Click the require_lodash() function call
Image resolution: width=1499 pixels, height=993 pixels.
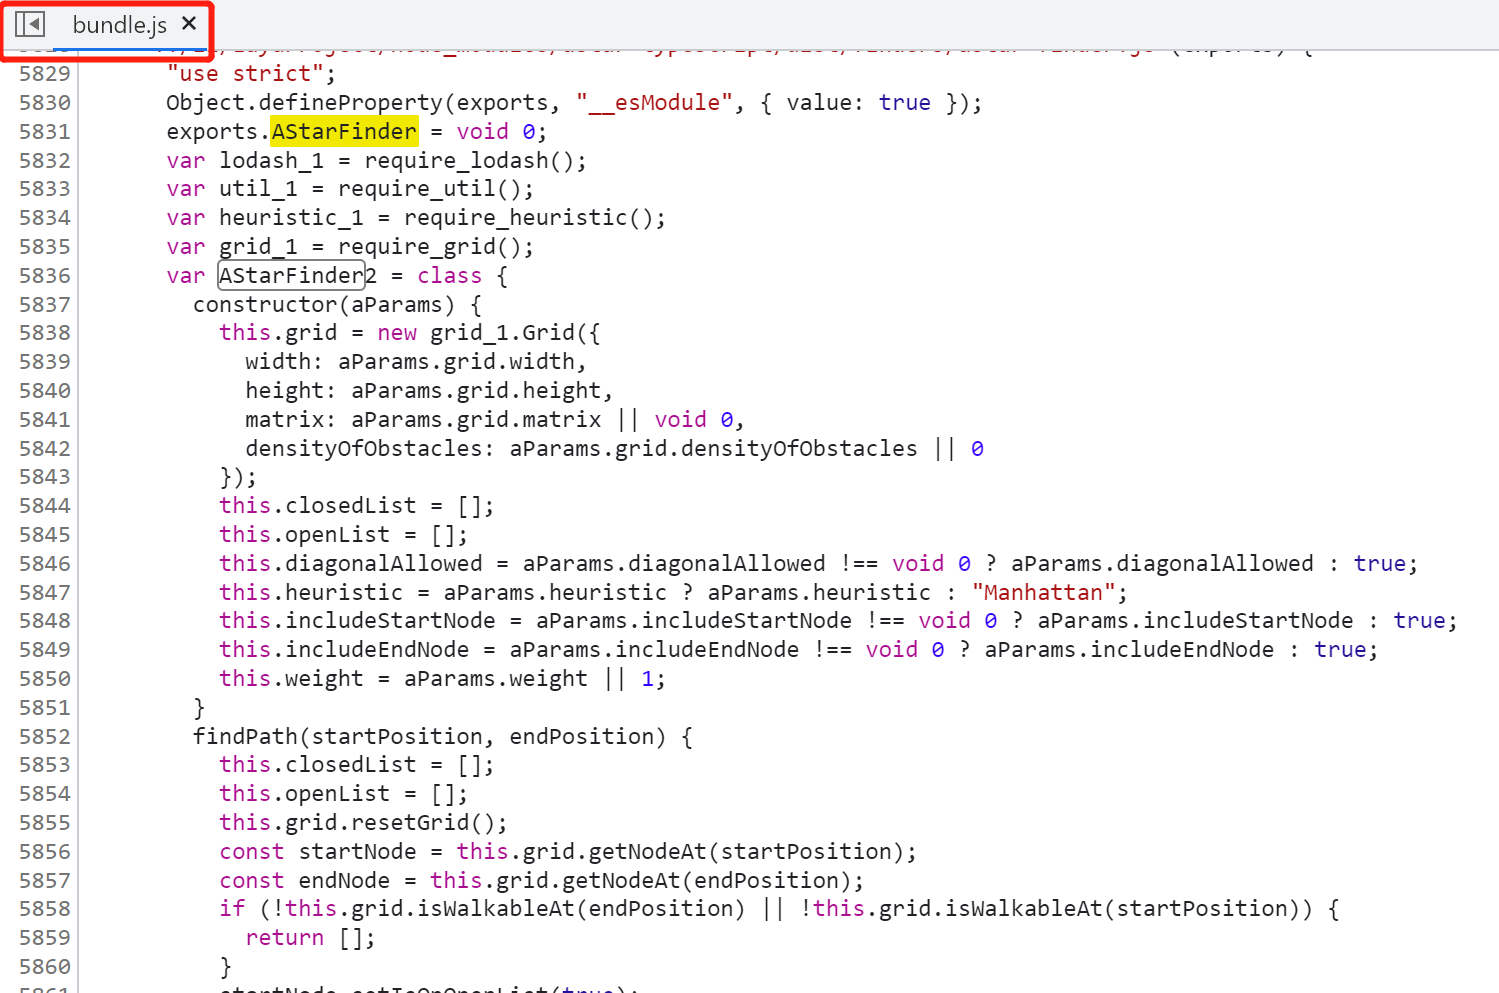pos(474,161)
